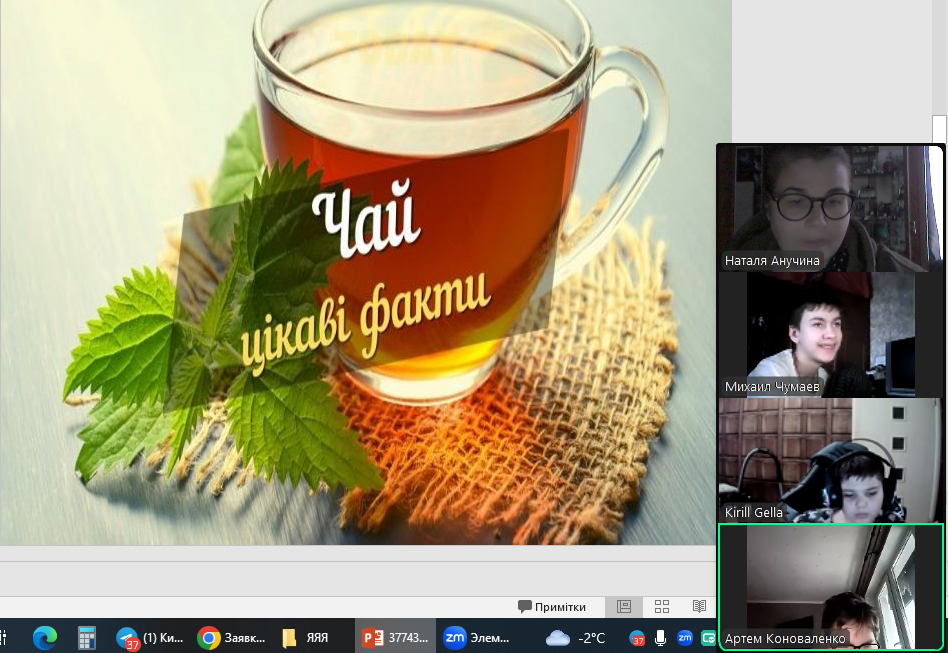Click the Telegram tray icon with badge
Screen dimensions: 948x653
(637, 638)
